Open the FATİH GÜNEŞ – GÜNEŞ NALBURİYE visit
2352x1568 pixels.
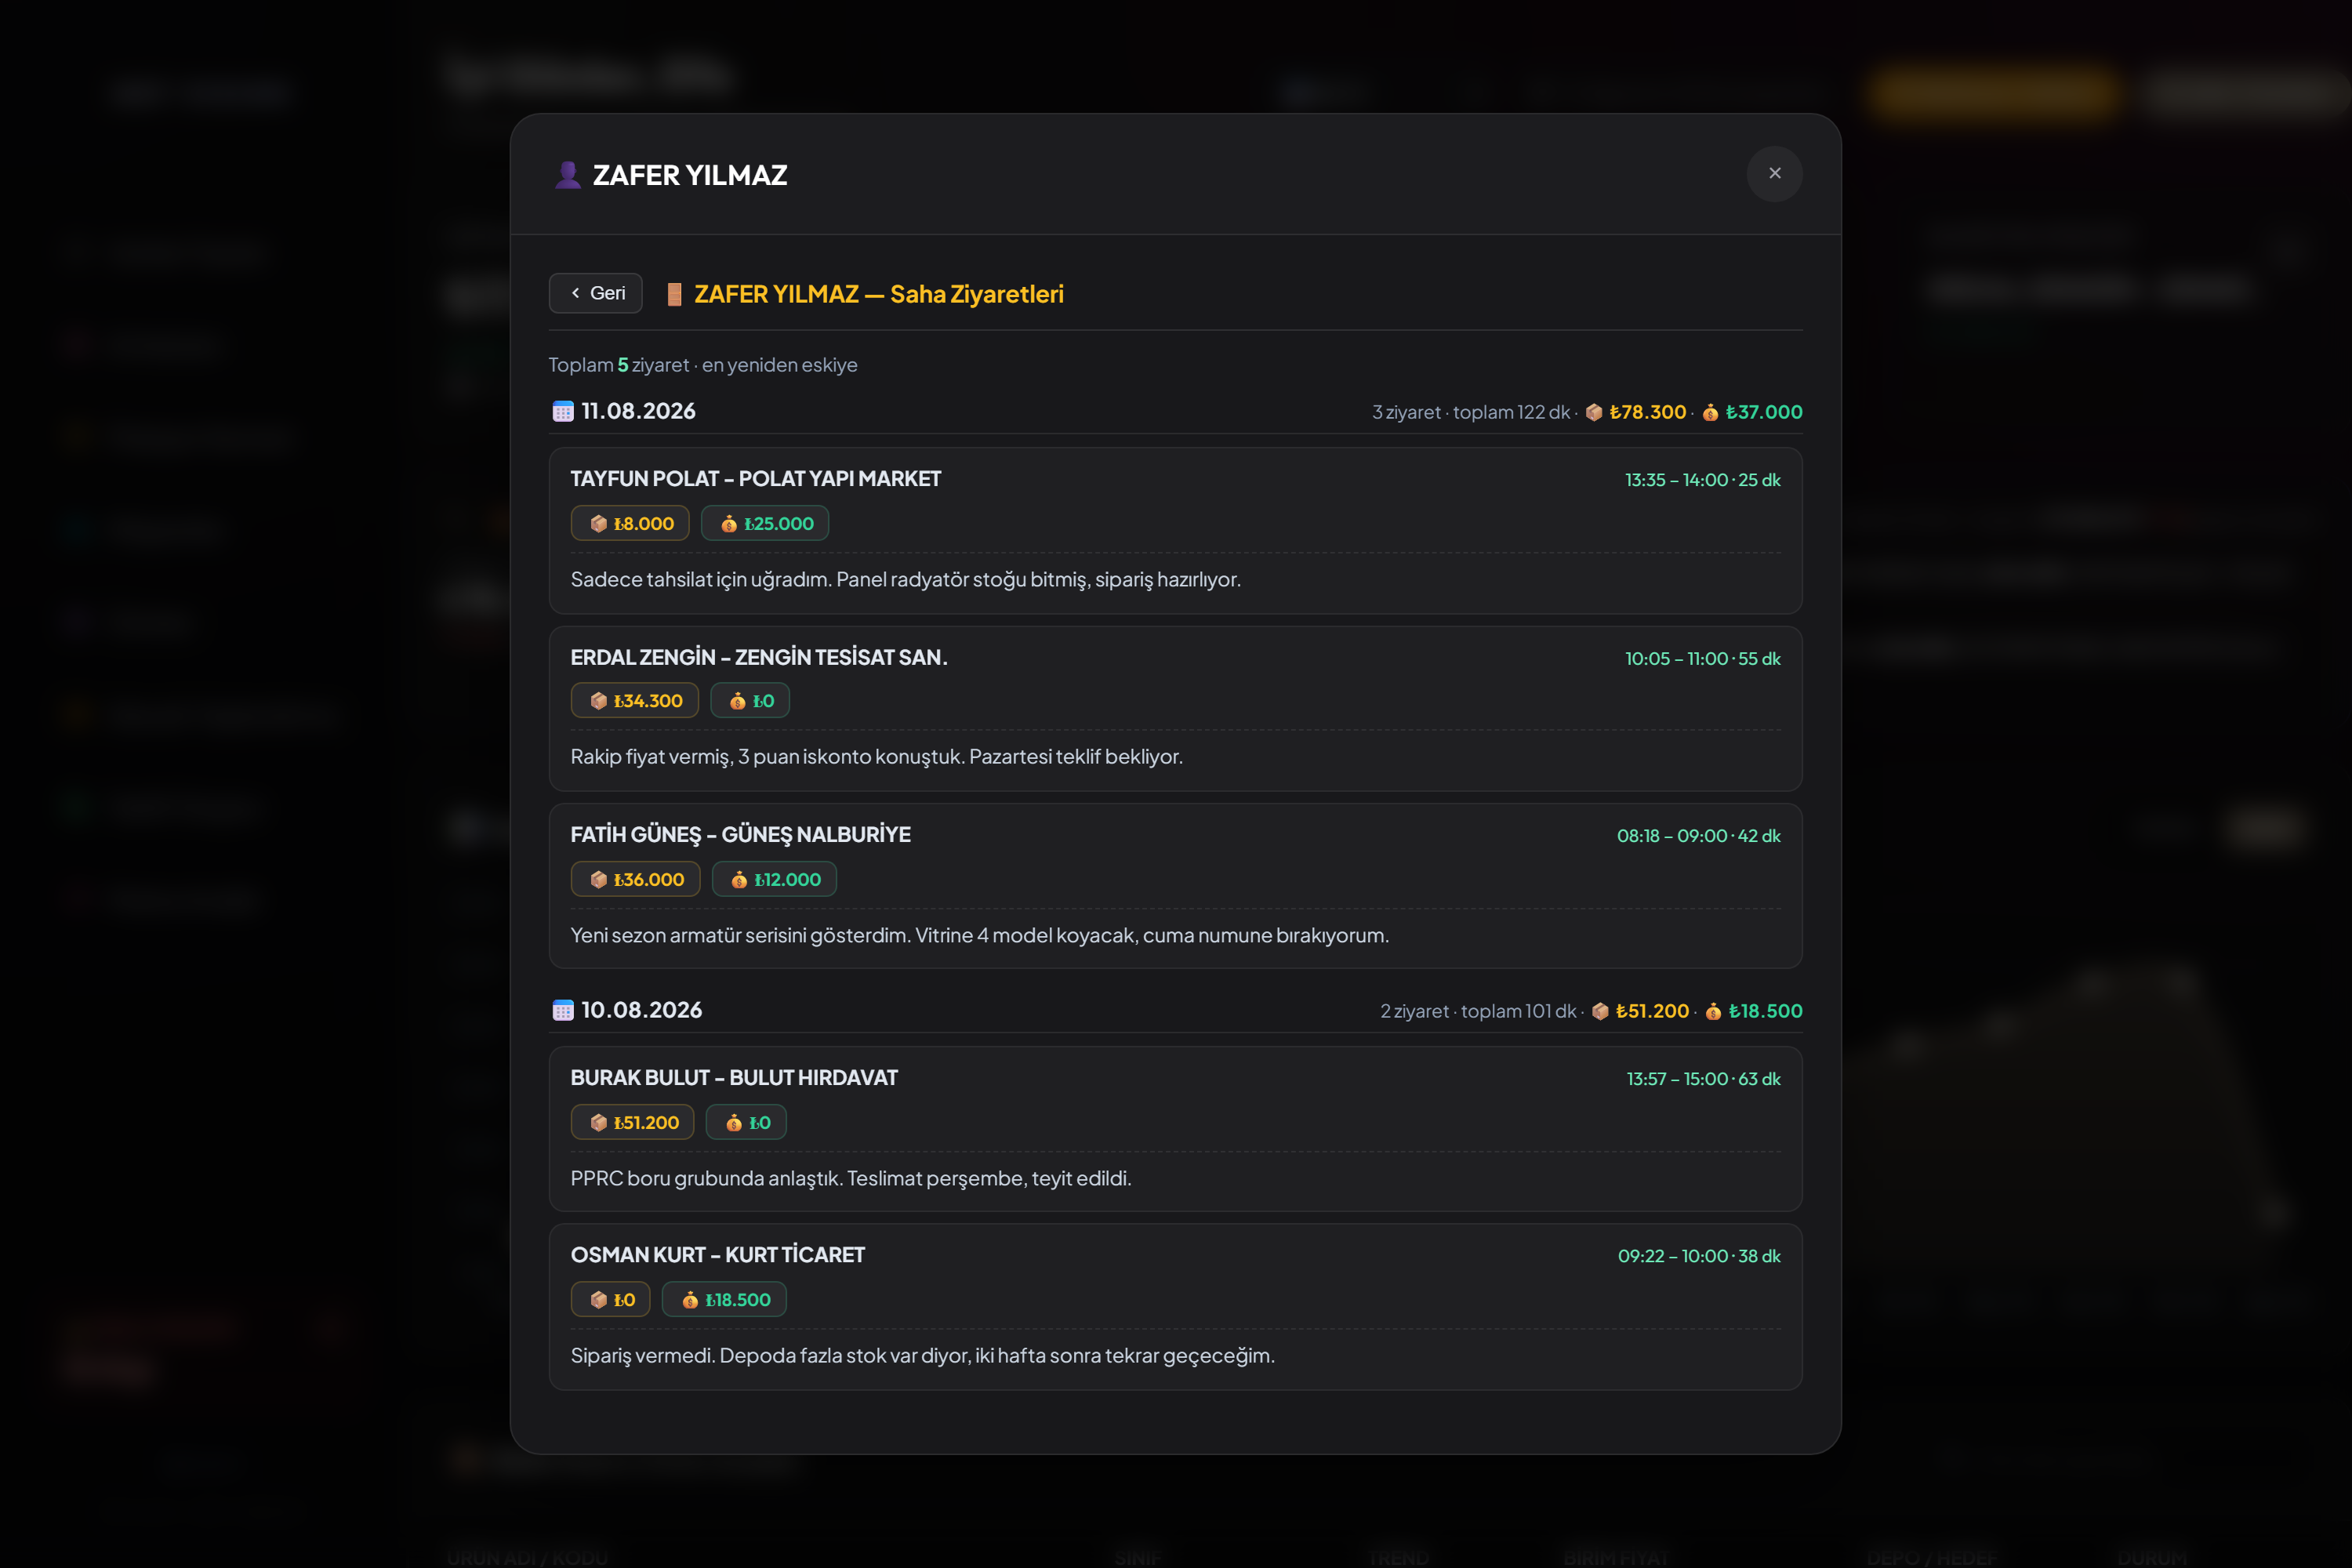point(1176,886)
